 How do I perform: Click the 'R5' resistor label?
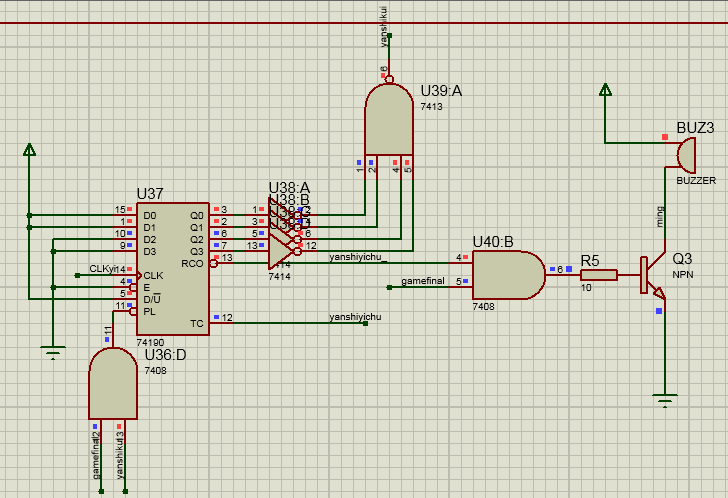(x=590, y=261)
